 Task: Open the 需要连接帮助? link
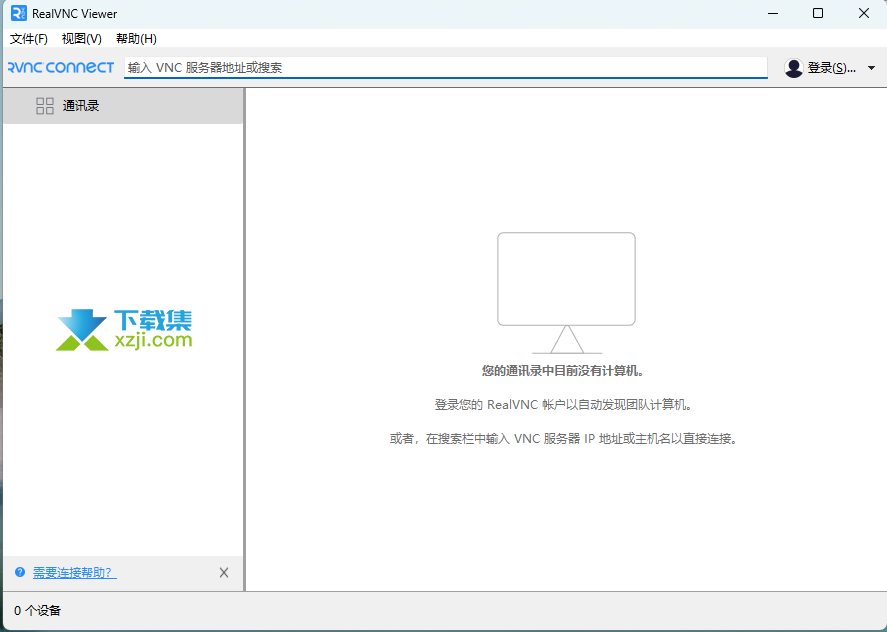click(x=75, y=573)
